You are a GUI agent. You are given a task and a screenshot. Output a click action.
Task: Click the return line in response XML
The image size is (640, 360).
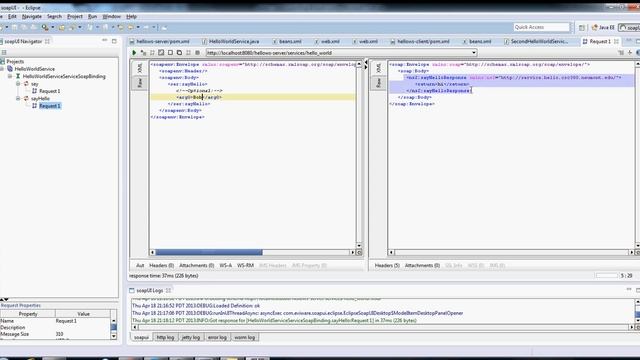442,84
